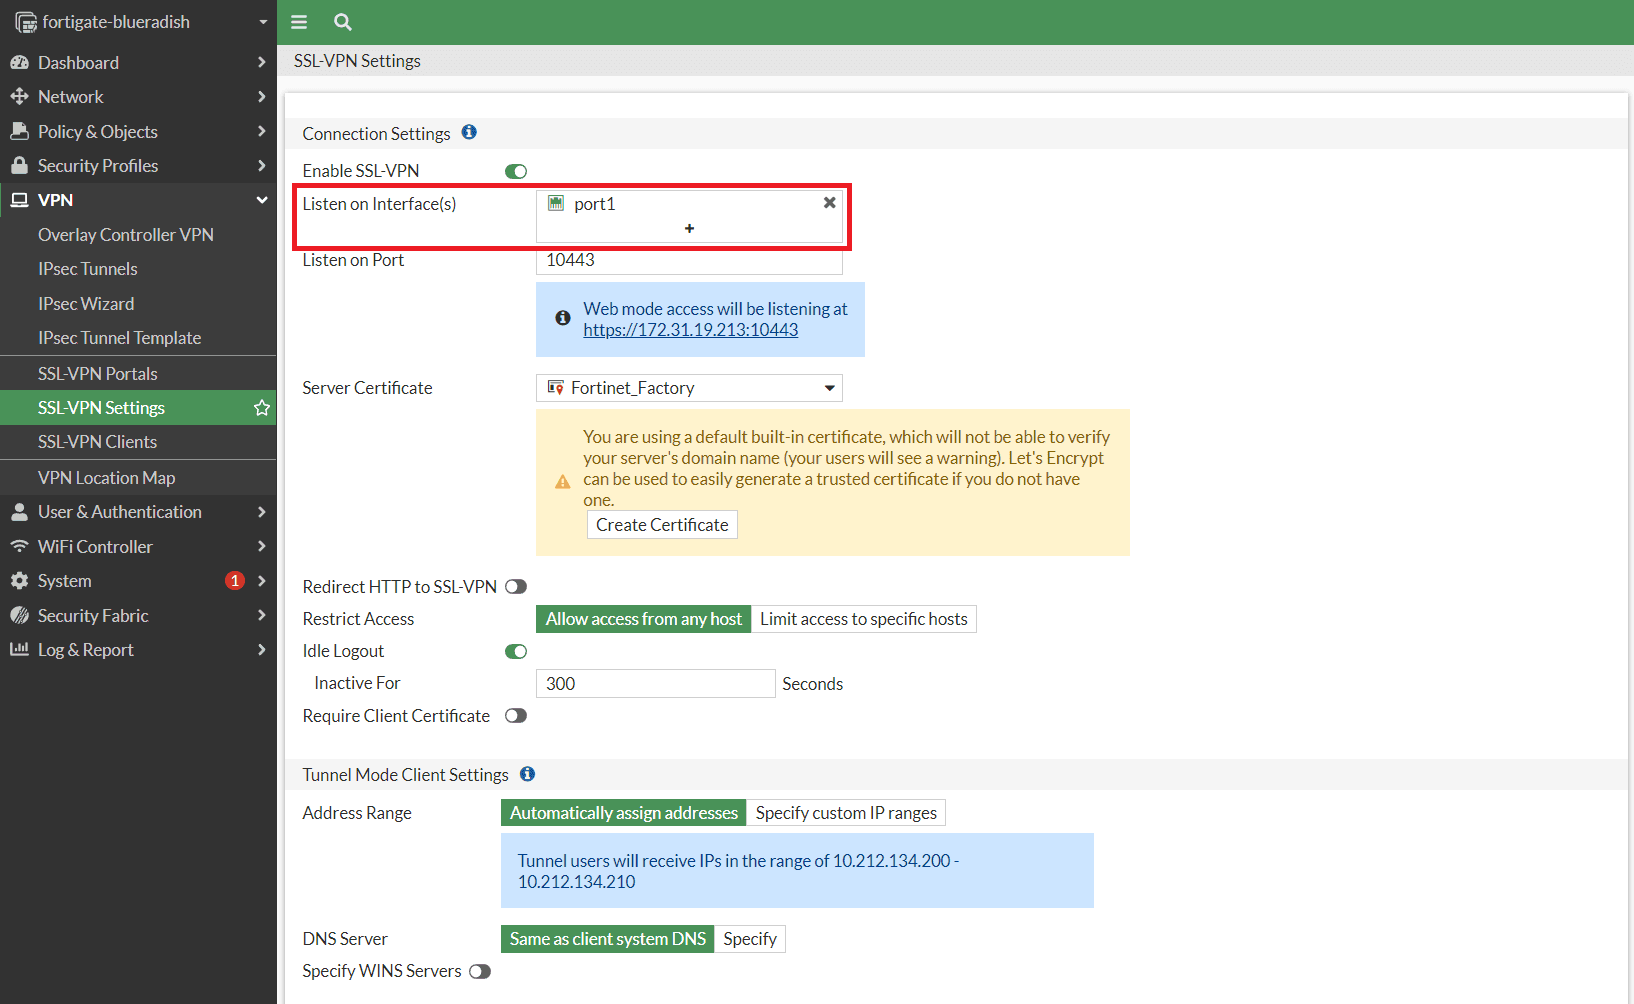Open System settings via the gear icon
Image resolution: width=1634 pixels, height=1004 pixels.
(20, 580)
